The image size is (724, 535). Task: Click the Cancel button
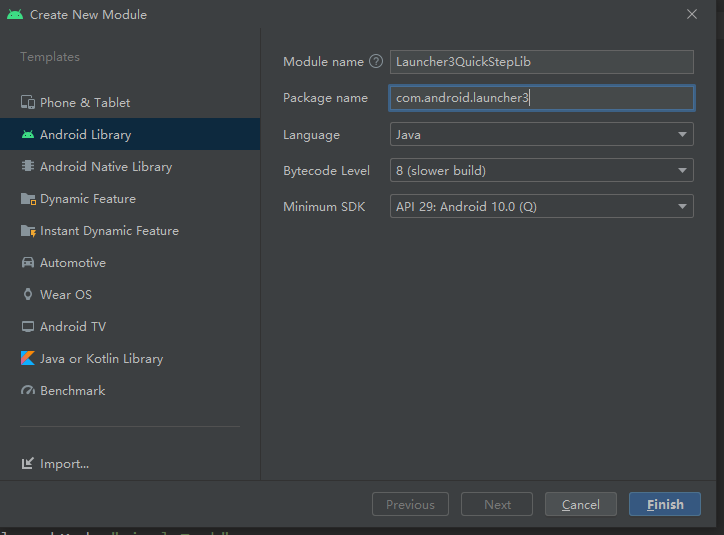tap(581, 504)
